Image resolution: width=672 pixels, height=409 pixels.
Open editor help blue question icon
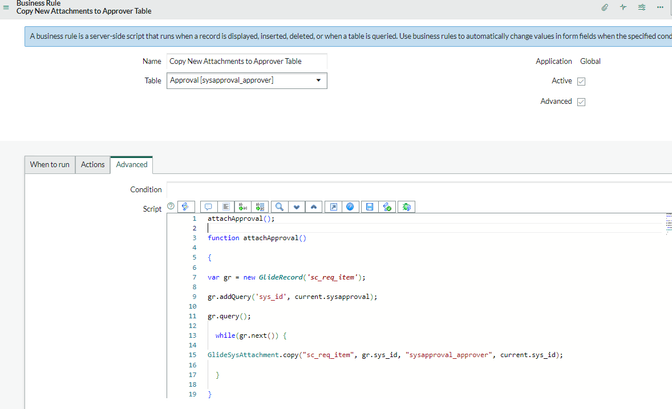tap(350, 207)
